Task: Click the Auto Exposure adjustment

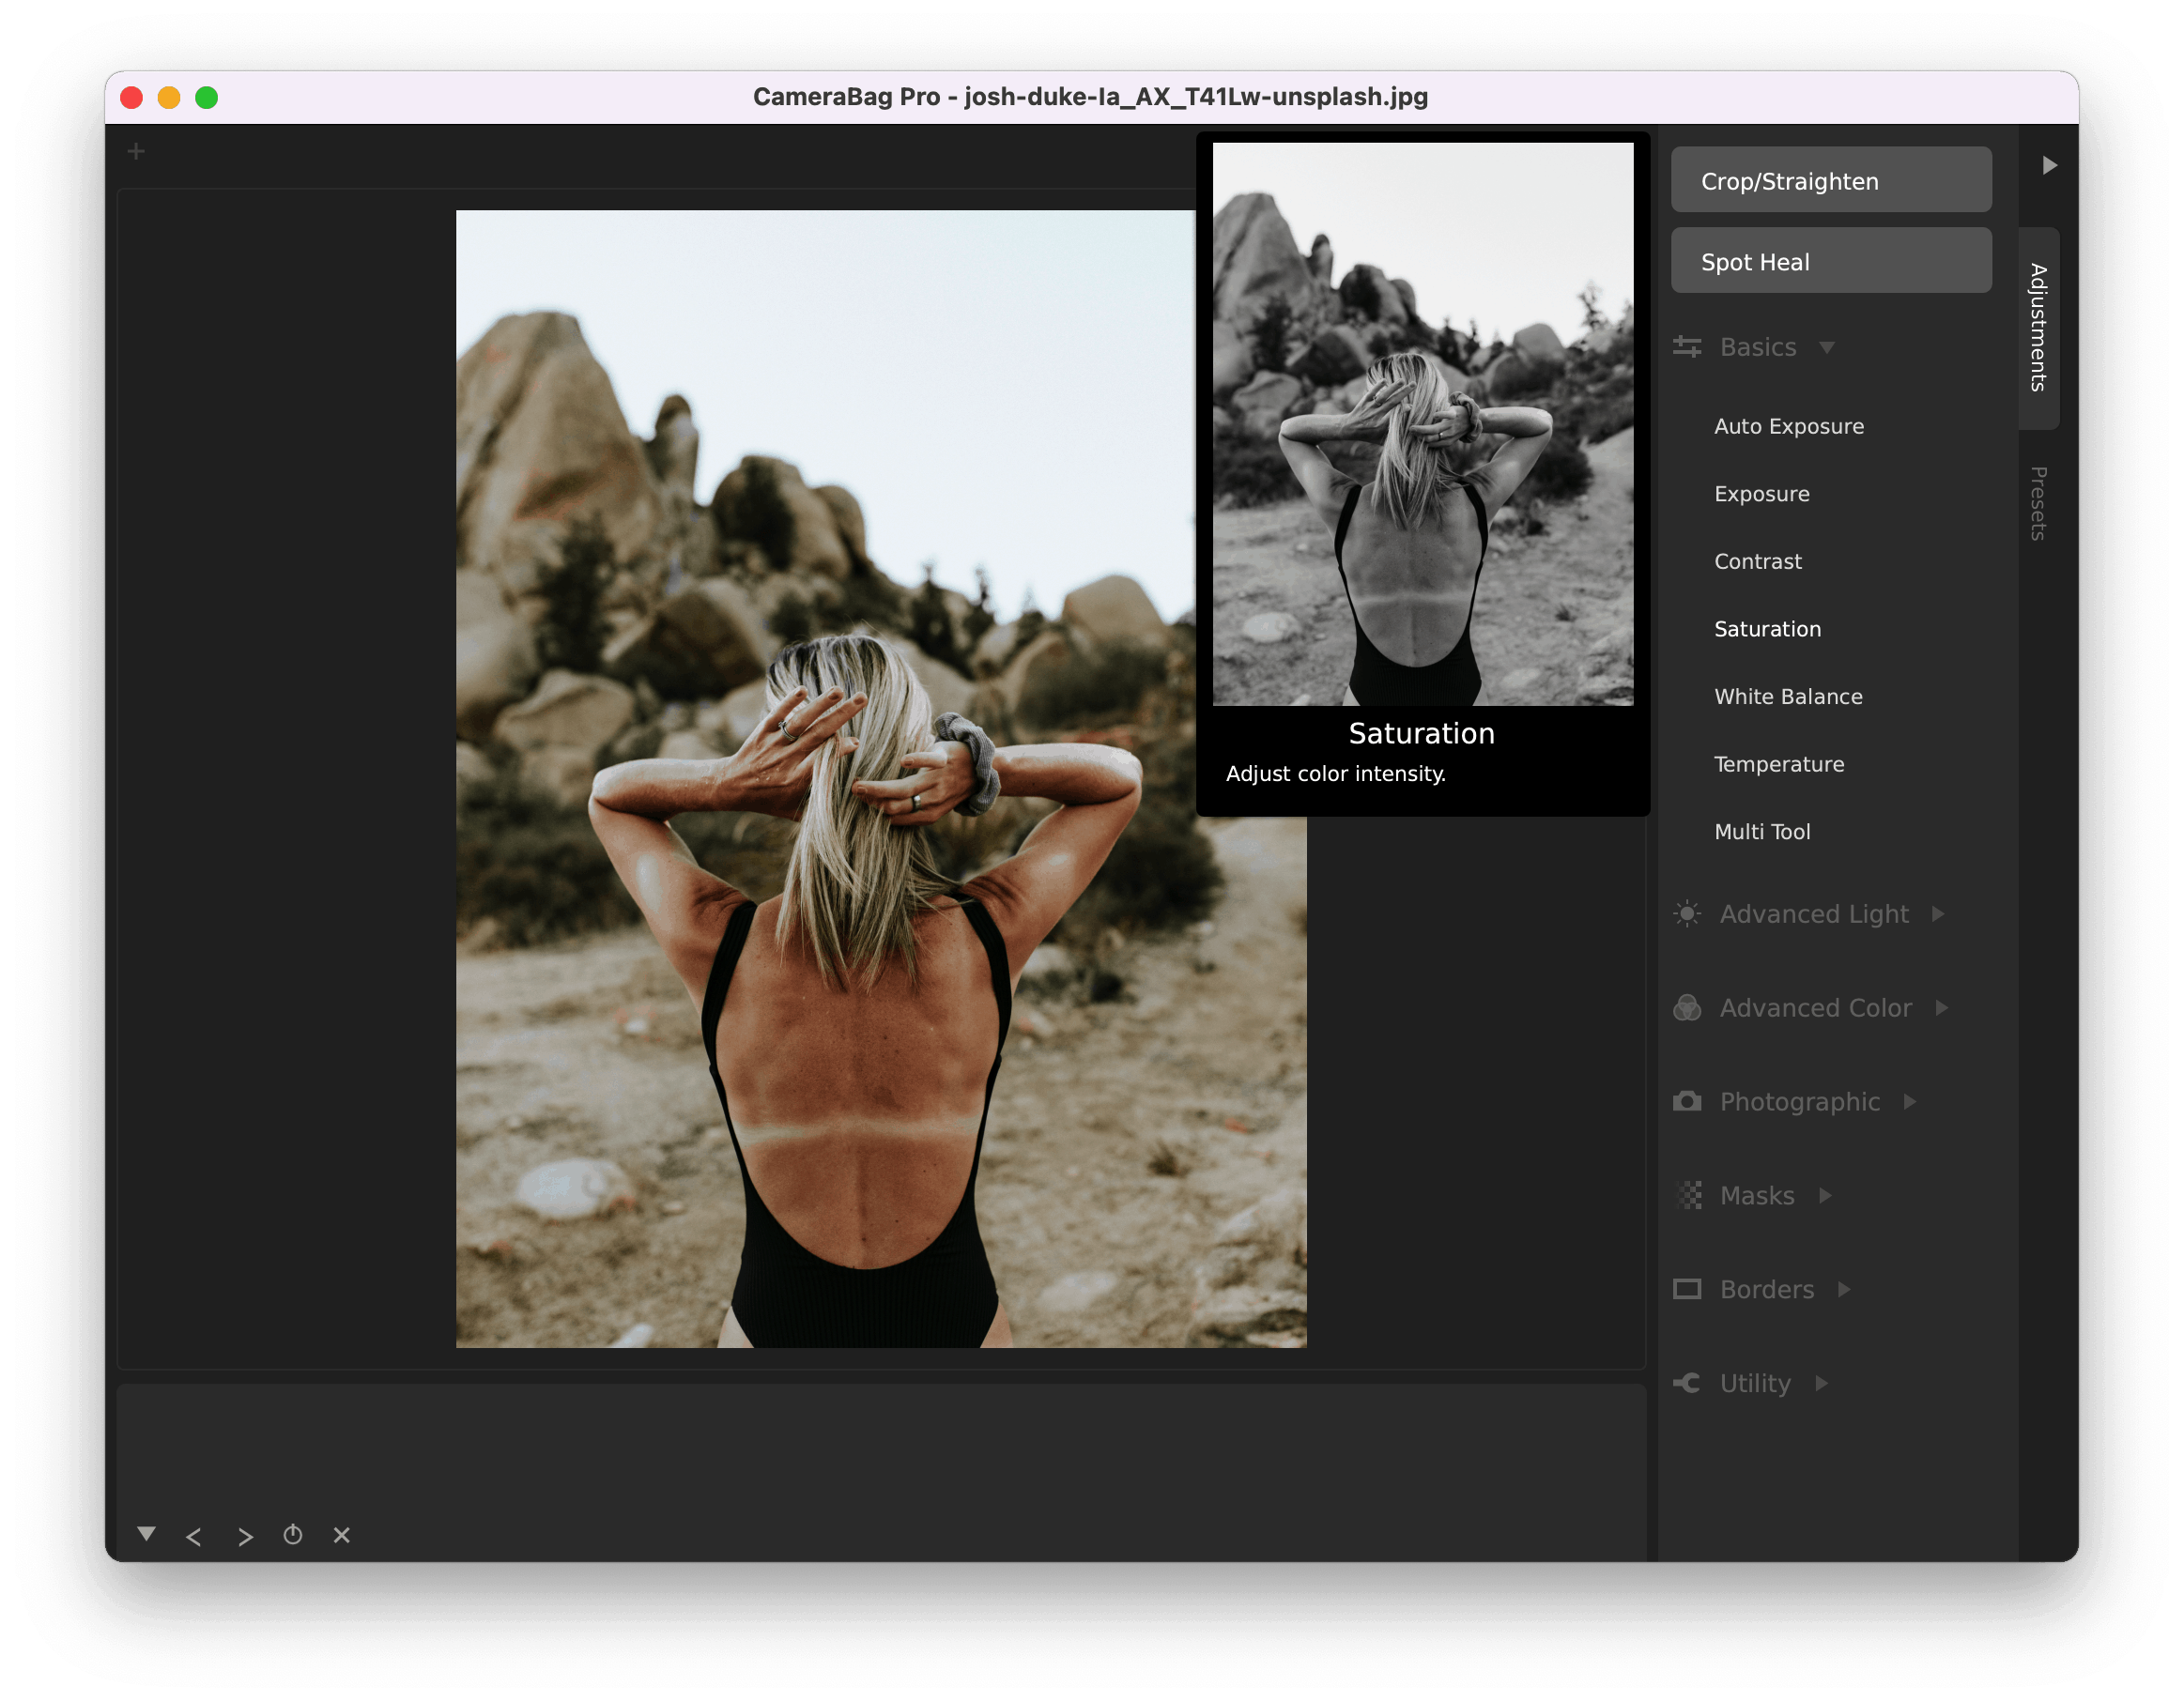Action: [1789, 425]
